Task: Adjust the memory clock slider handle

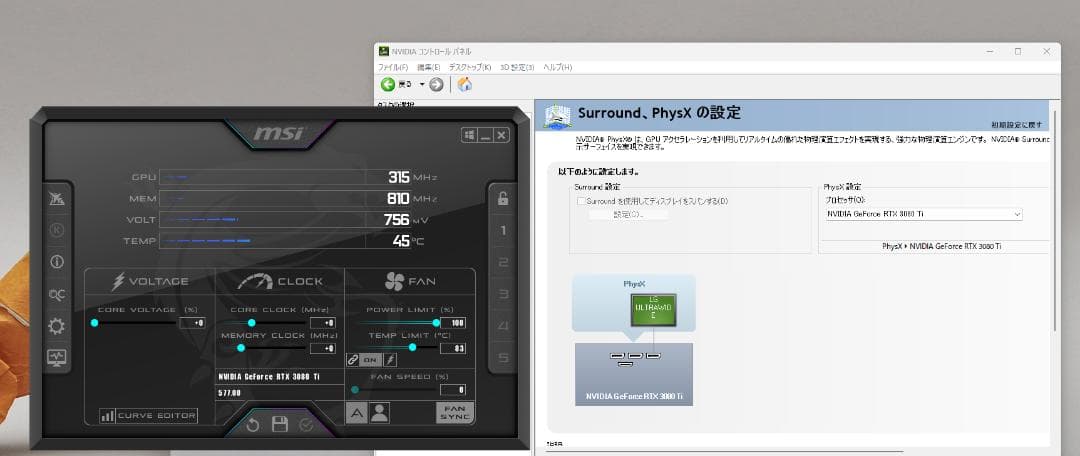Action: [x=241, y=348]
